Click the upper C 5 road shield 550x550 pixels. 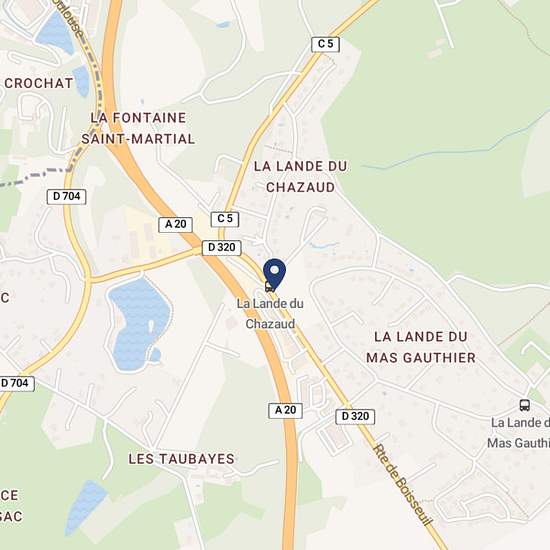tap(326, 44)
